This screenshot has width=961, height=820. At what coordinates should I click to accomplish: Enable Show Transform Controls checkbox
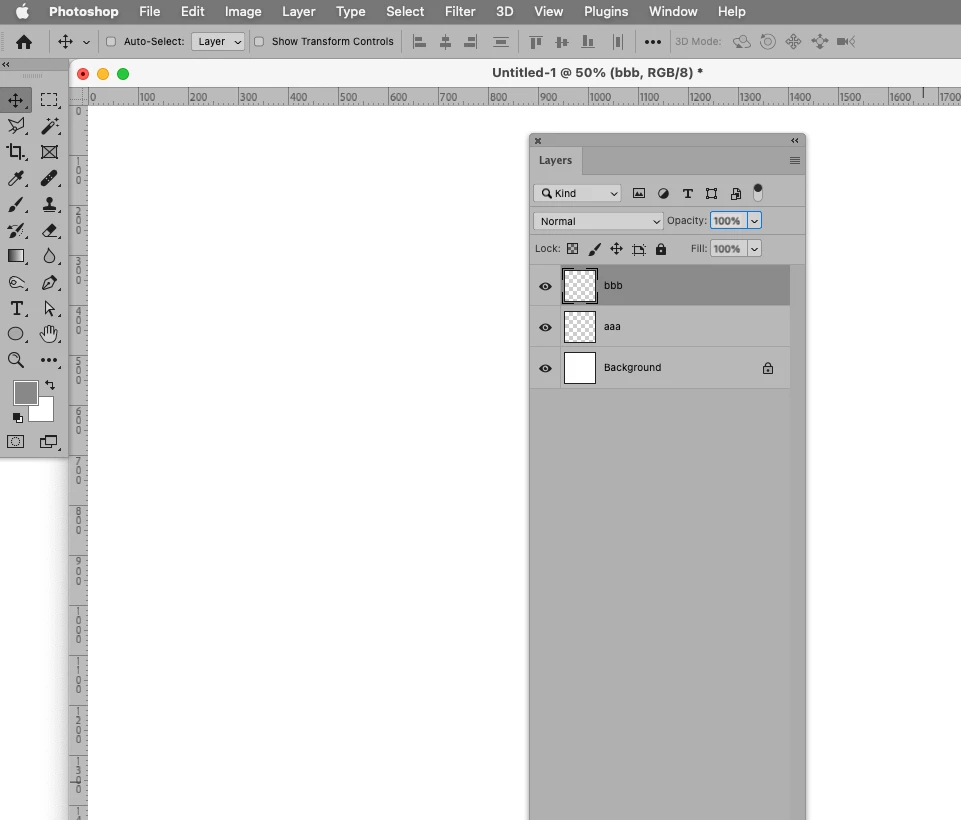click(259, 42)
